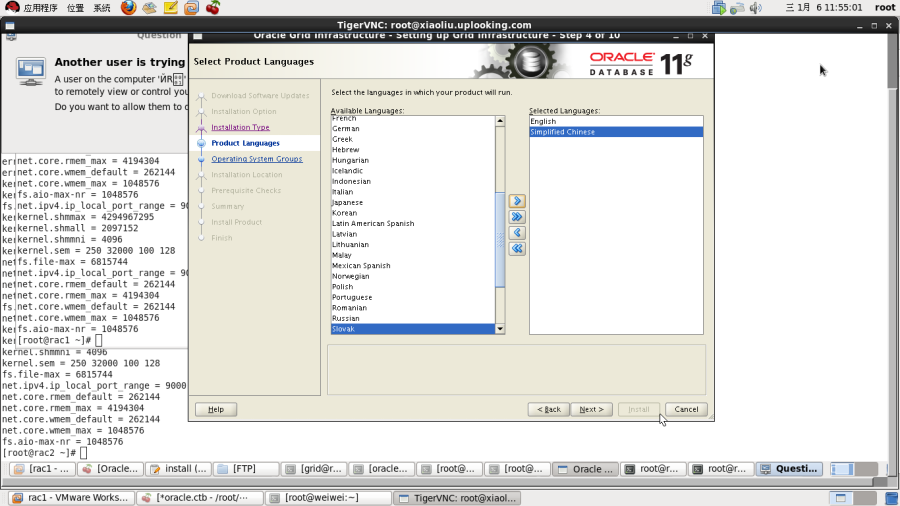900x506 pixels.
Task: Click the note-taking icon in top panel
Action: 170,7
